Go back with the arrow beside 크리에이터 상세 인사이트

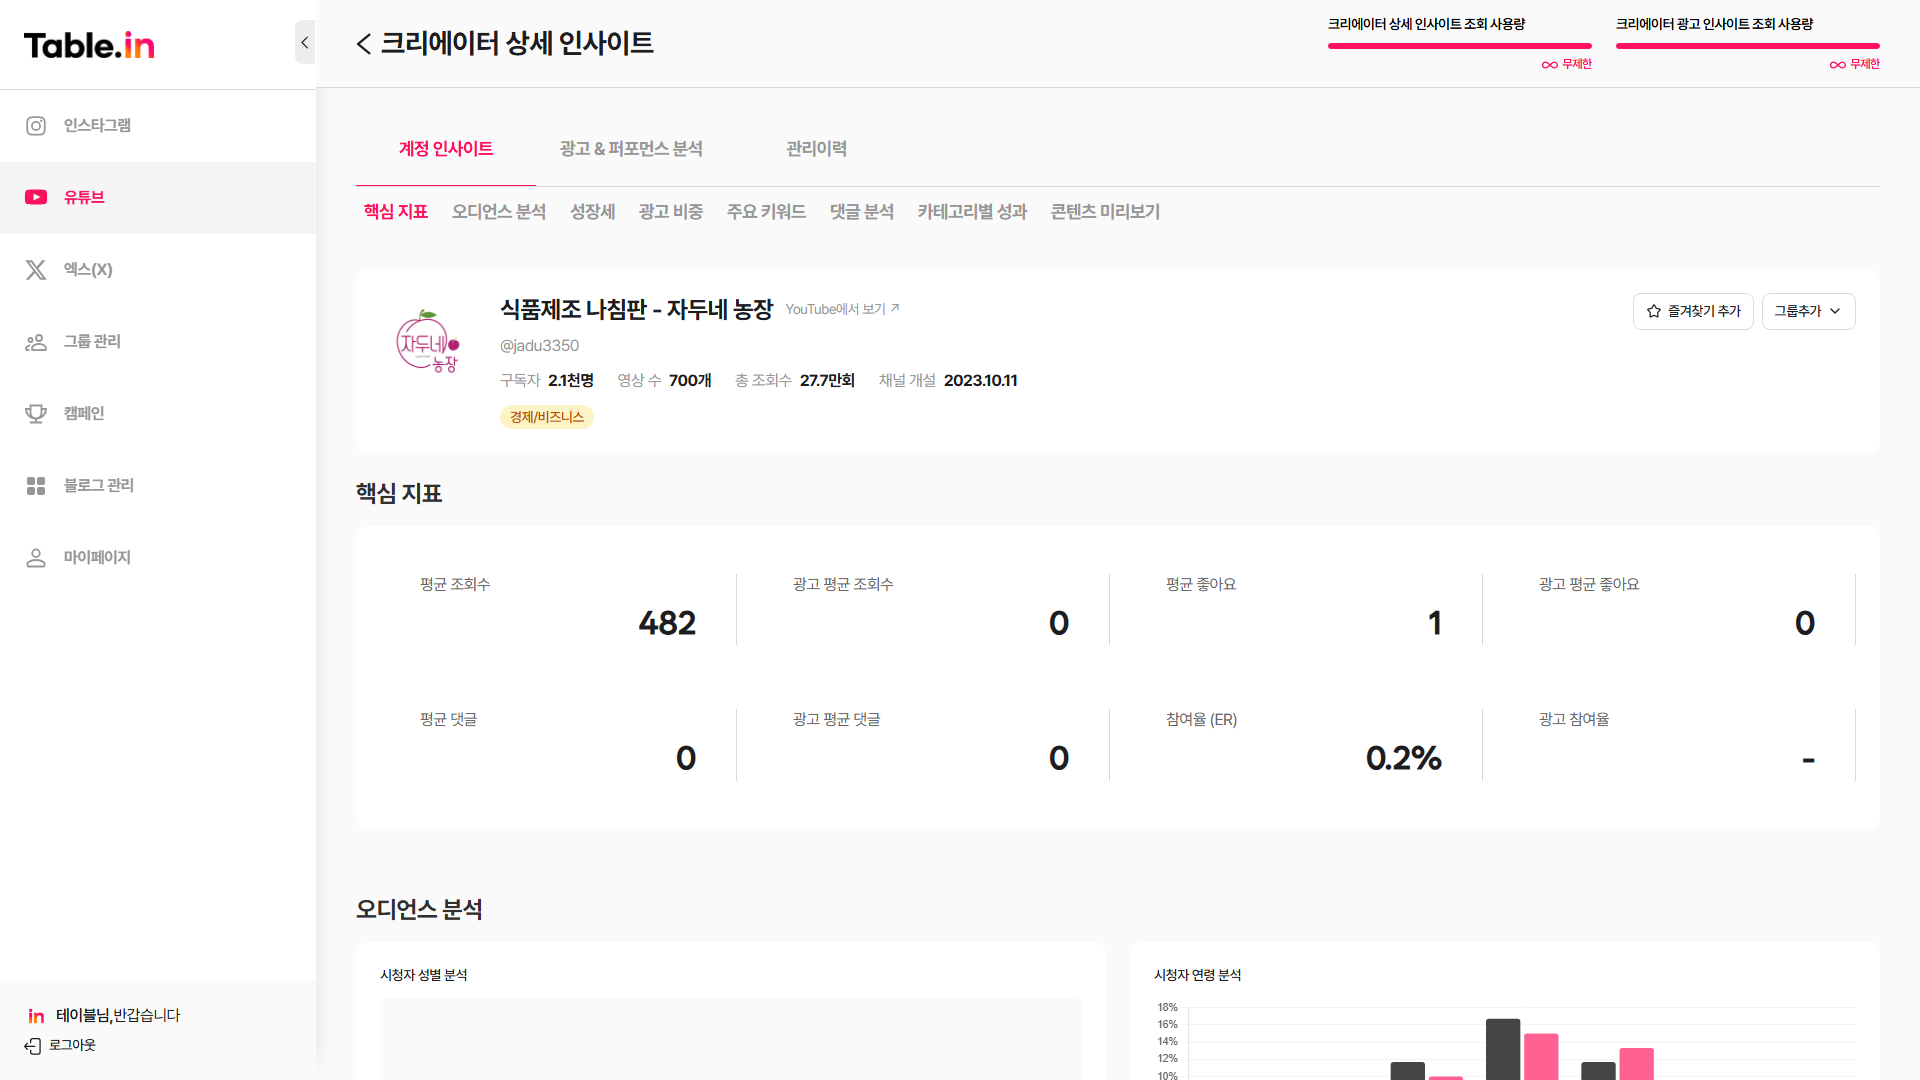coord(364,44)
